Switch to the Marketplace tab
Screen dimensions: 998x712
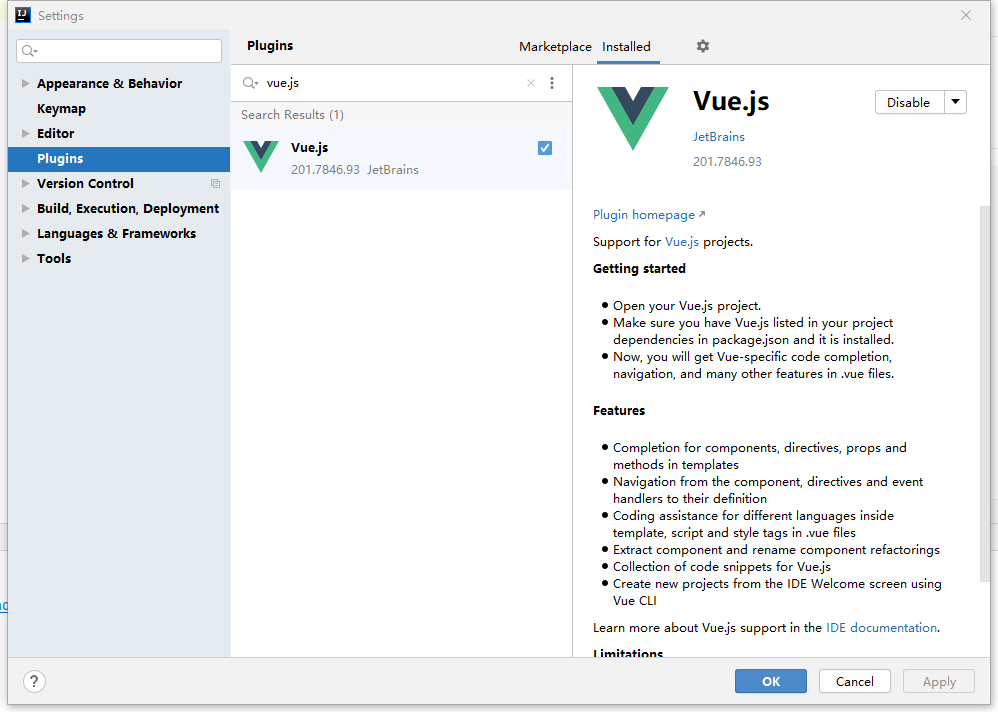coord(555,46)
